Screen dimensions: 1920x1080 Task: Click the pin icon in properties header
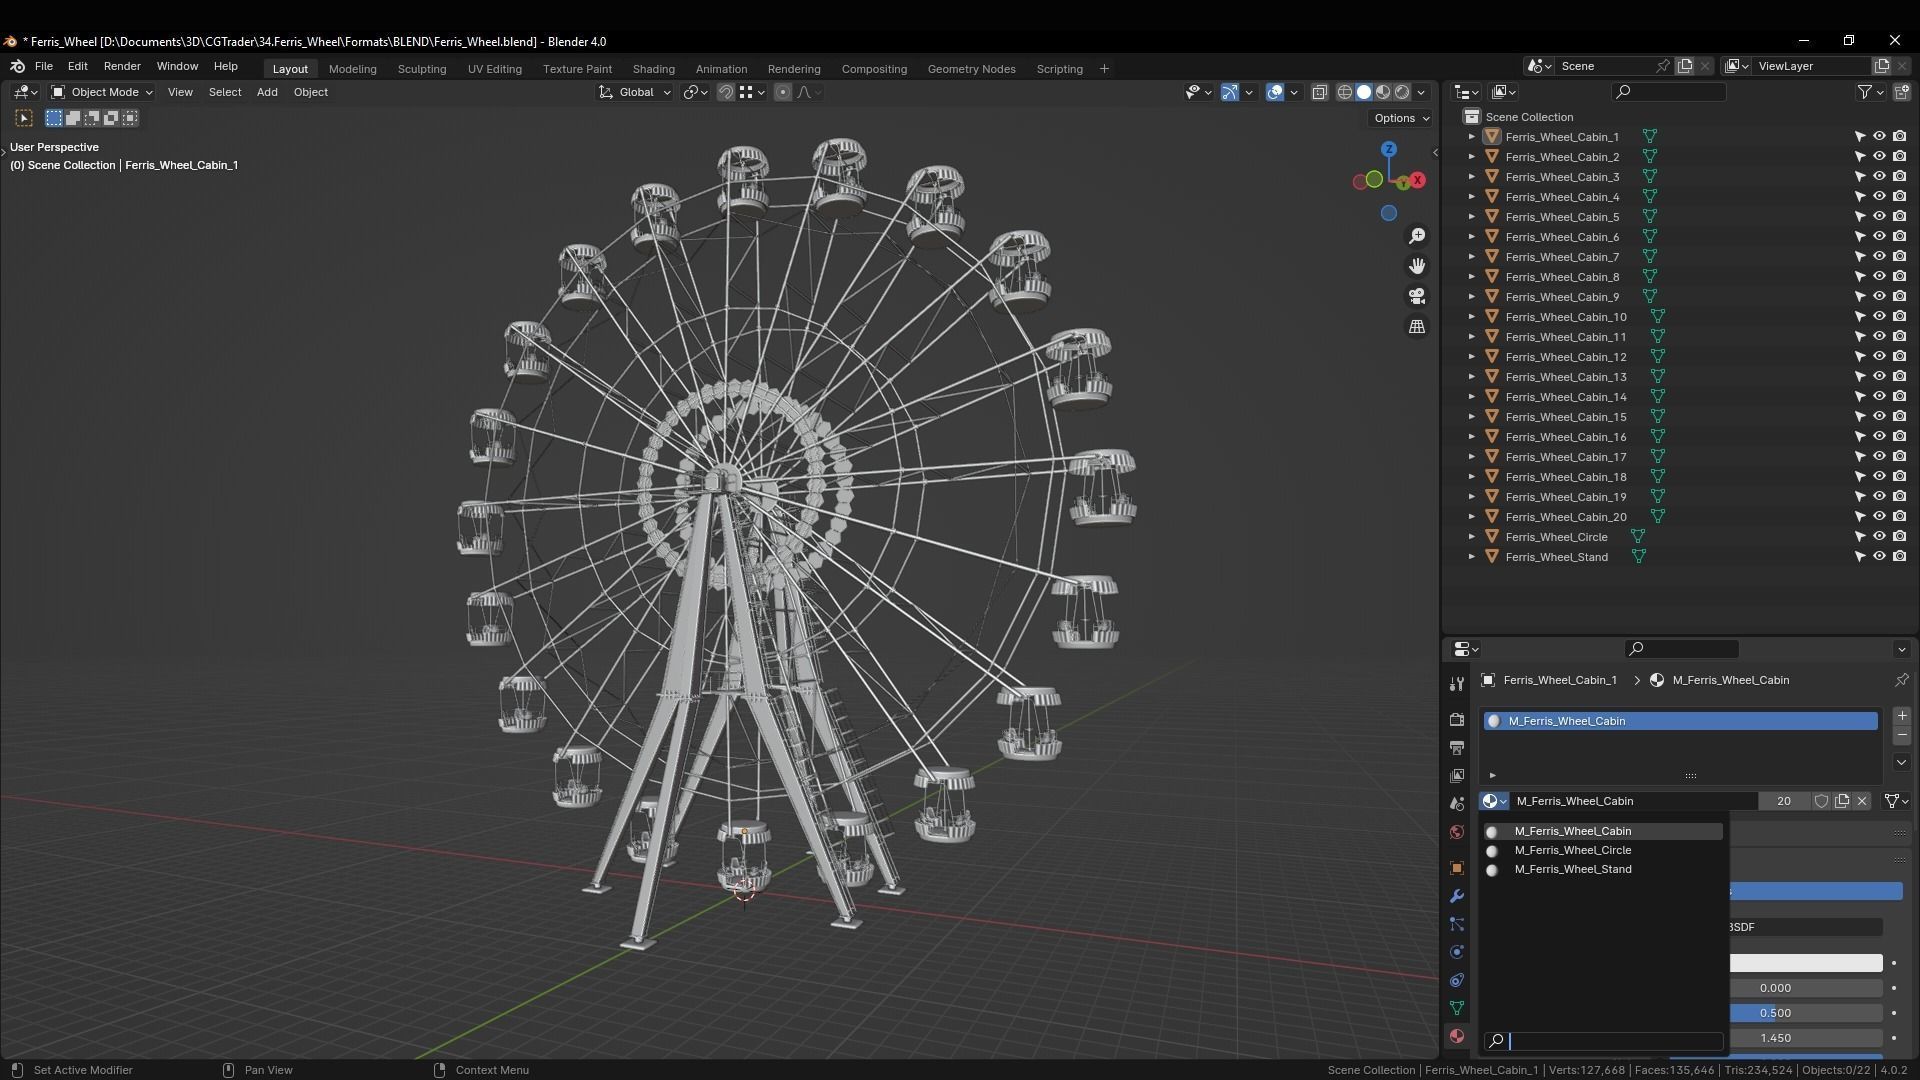[1901, 680]
